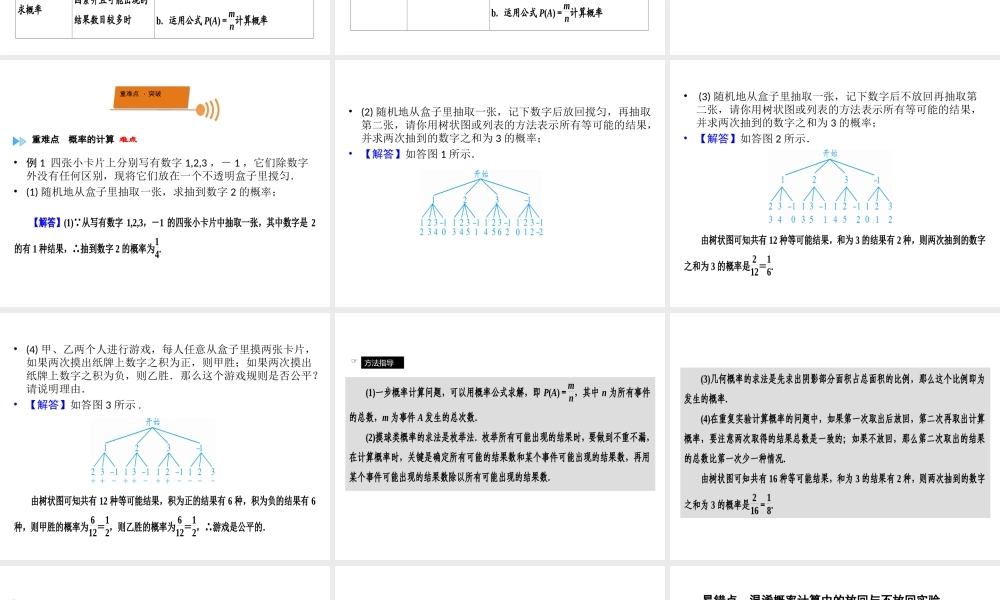This screenshot has width=1000, height=600.
Task: Click the result 之和为 3 的概率是 2/12=1/6
Action: click(x=728, y=265)
